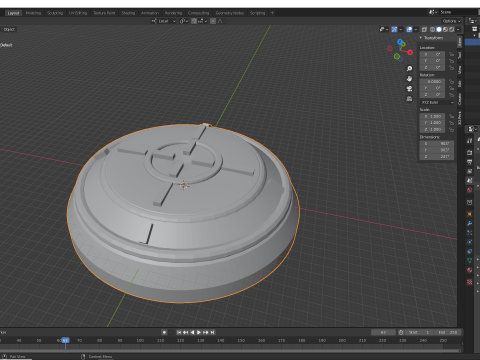Toggle viewport gizmos display
The image size is (480, 360).
[394, 29]
